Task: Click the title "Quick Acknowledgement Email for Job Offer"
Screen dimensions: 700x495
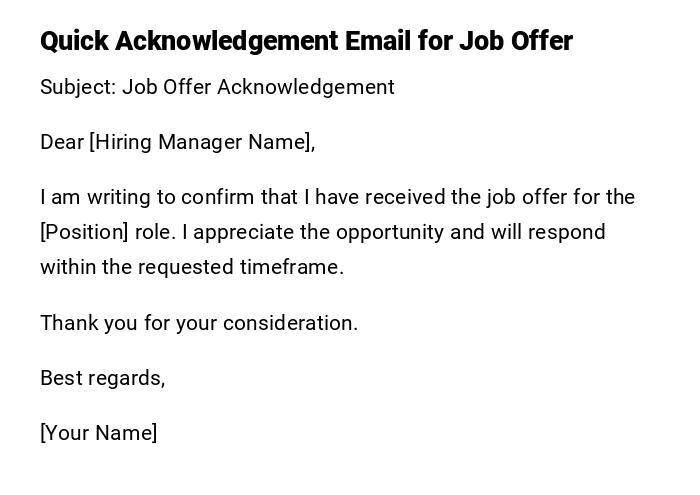Action: pos(306,41)
